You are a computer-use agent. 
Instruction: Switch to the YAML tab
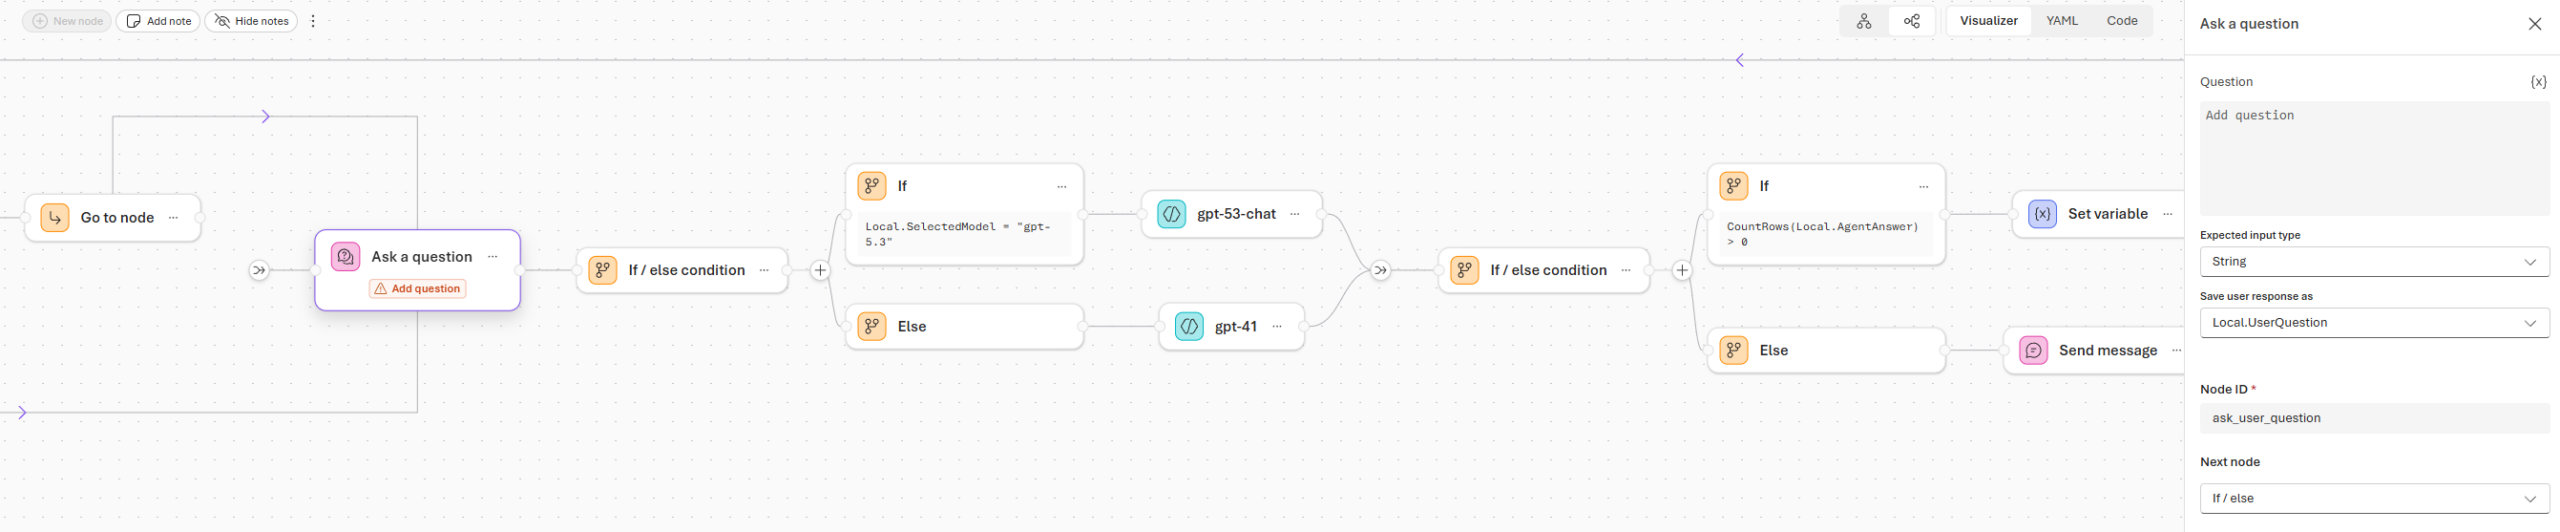(x=2061, y=21)
